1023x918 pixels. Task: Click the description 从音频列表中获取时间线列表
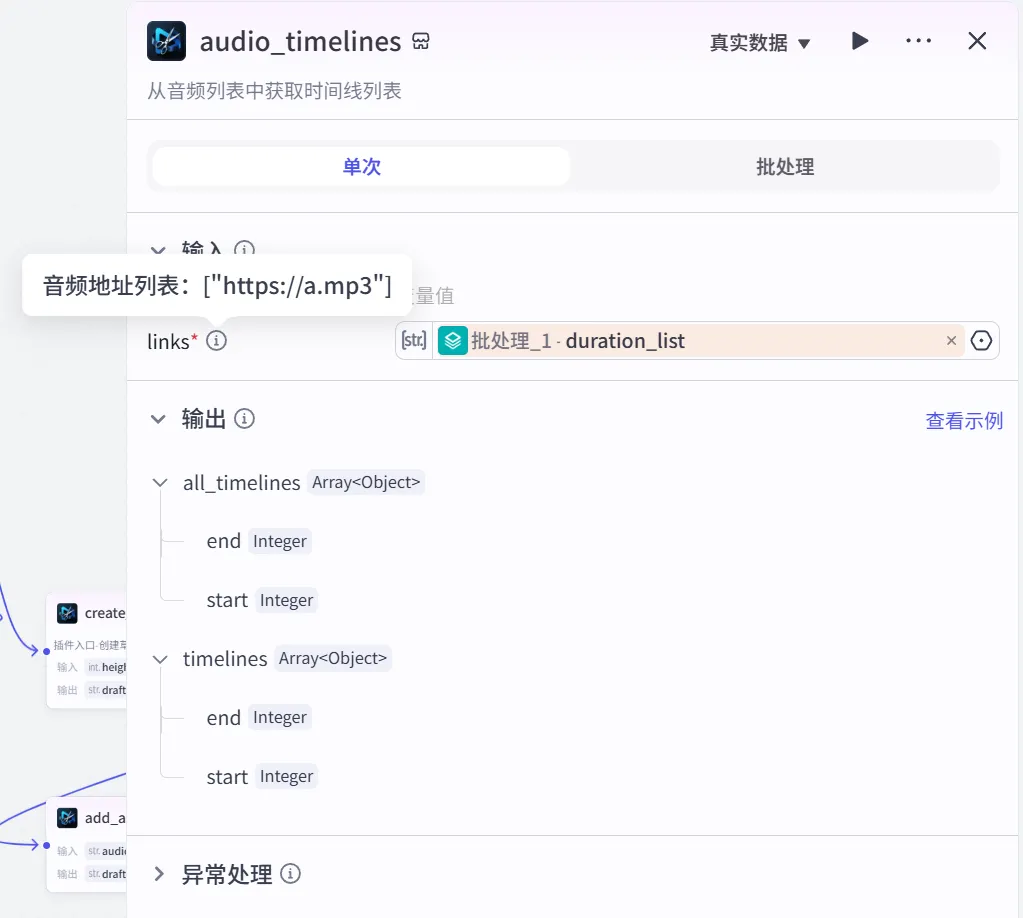click(274, 91)
